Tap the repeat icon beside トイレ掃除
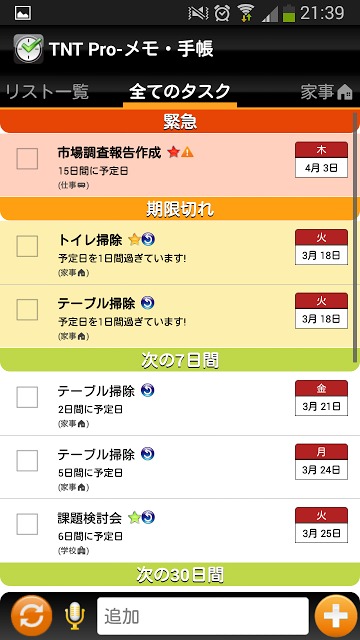This screenshot has width=360, height=640. (x=148, y=239)
